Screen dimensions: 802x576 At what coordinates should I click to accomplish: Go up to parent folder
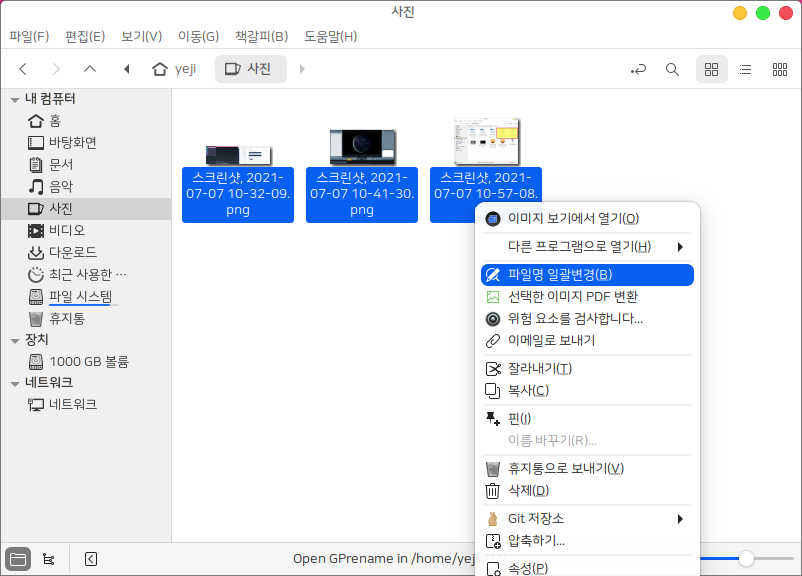click(90, 69)
